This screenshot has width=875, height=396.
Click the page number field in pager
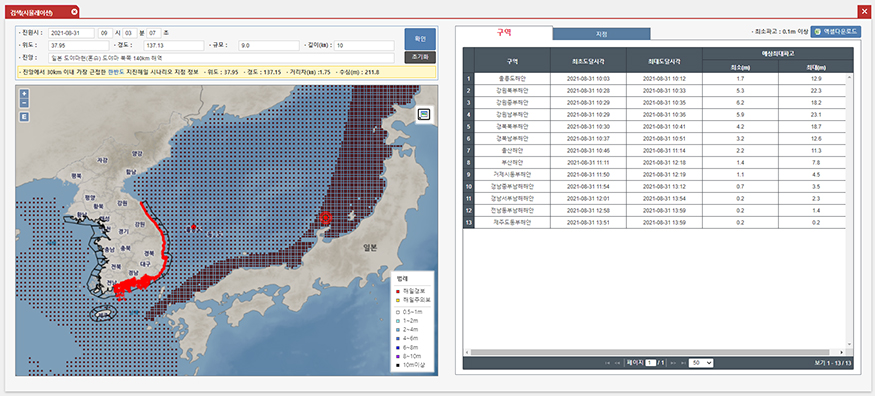(651, 363)
